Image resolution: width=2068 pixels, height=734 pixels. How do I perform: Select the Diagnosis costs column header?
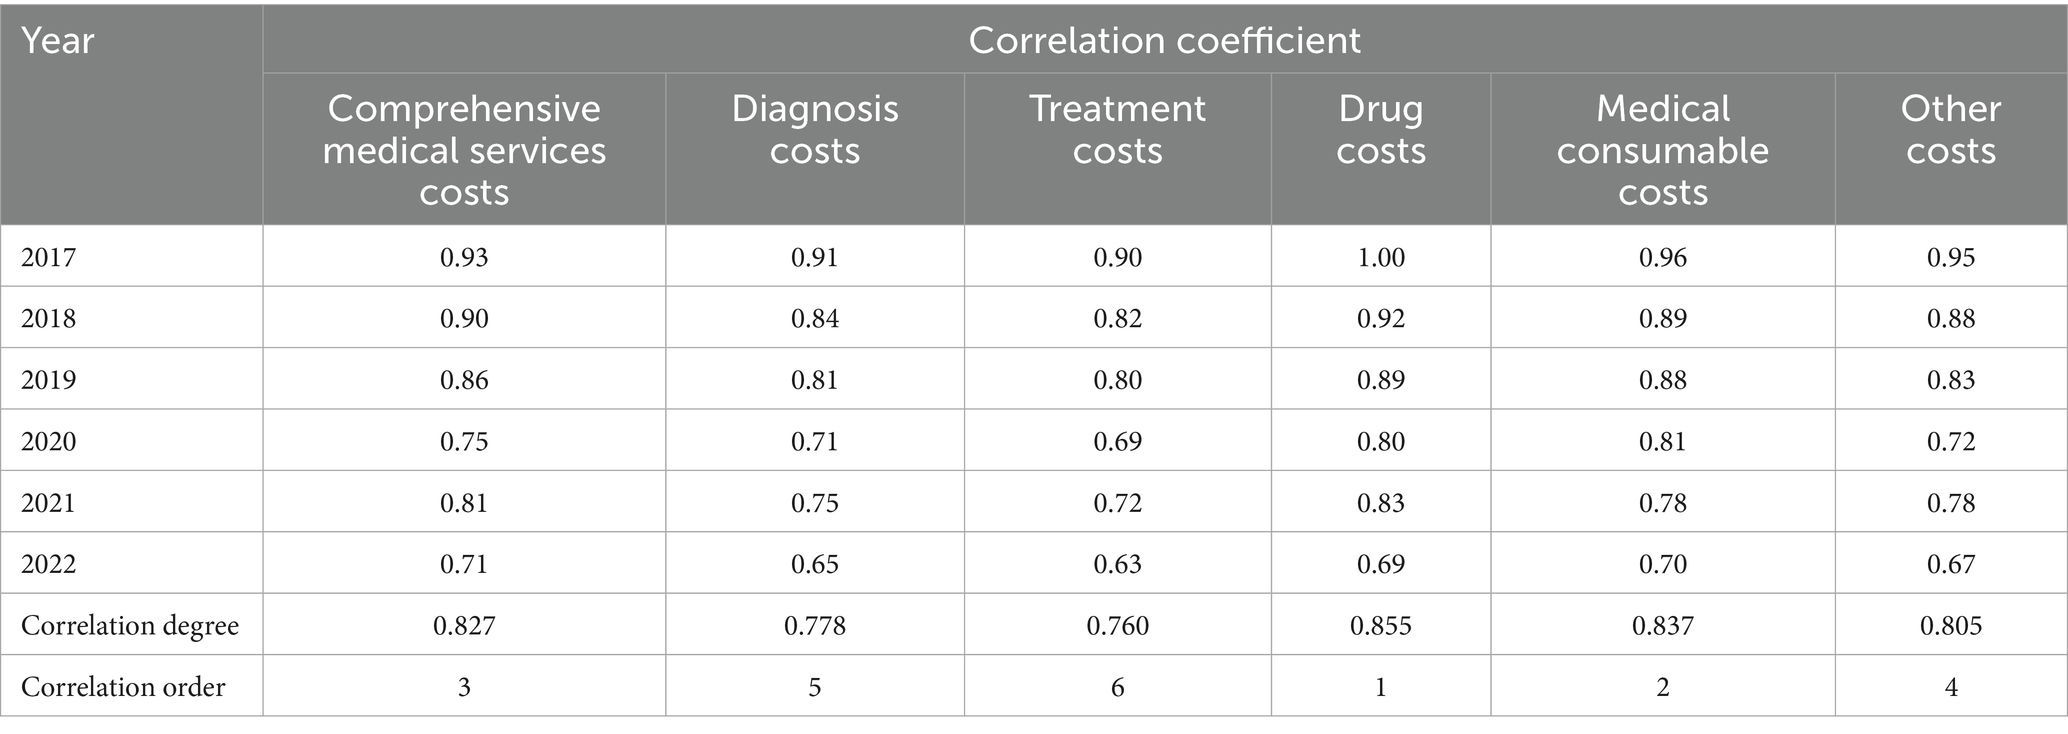815,129
